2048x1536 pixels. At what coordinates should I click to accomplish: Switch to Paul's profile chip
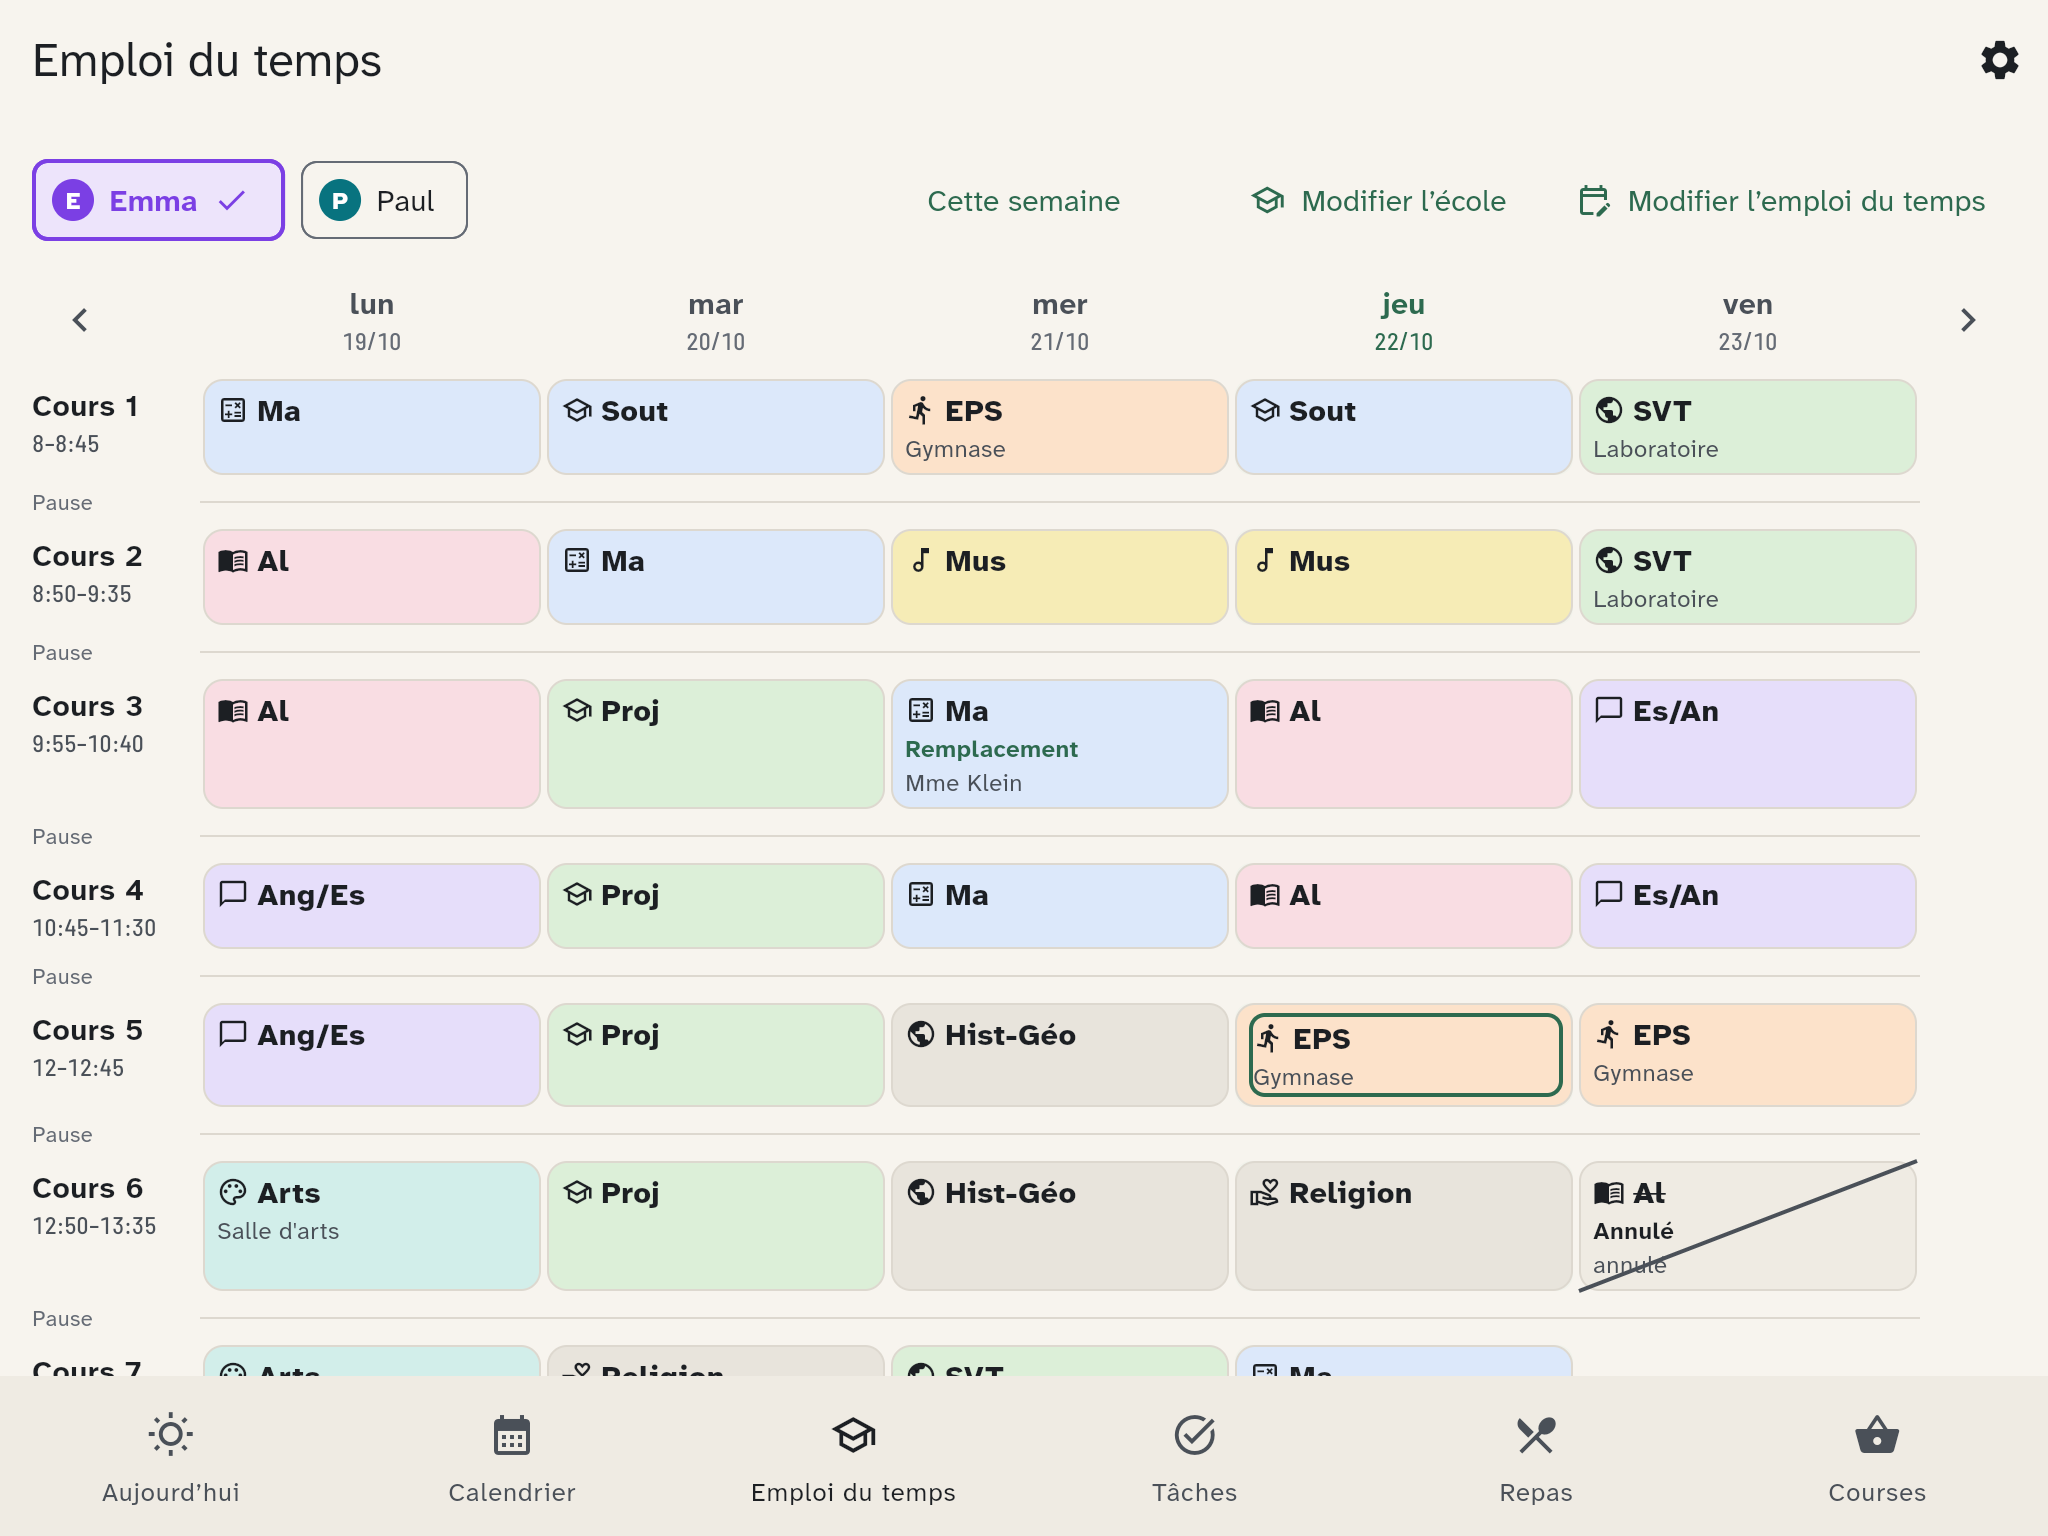coord(384,200)
